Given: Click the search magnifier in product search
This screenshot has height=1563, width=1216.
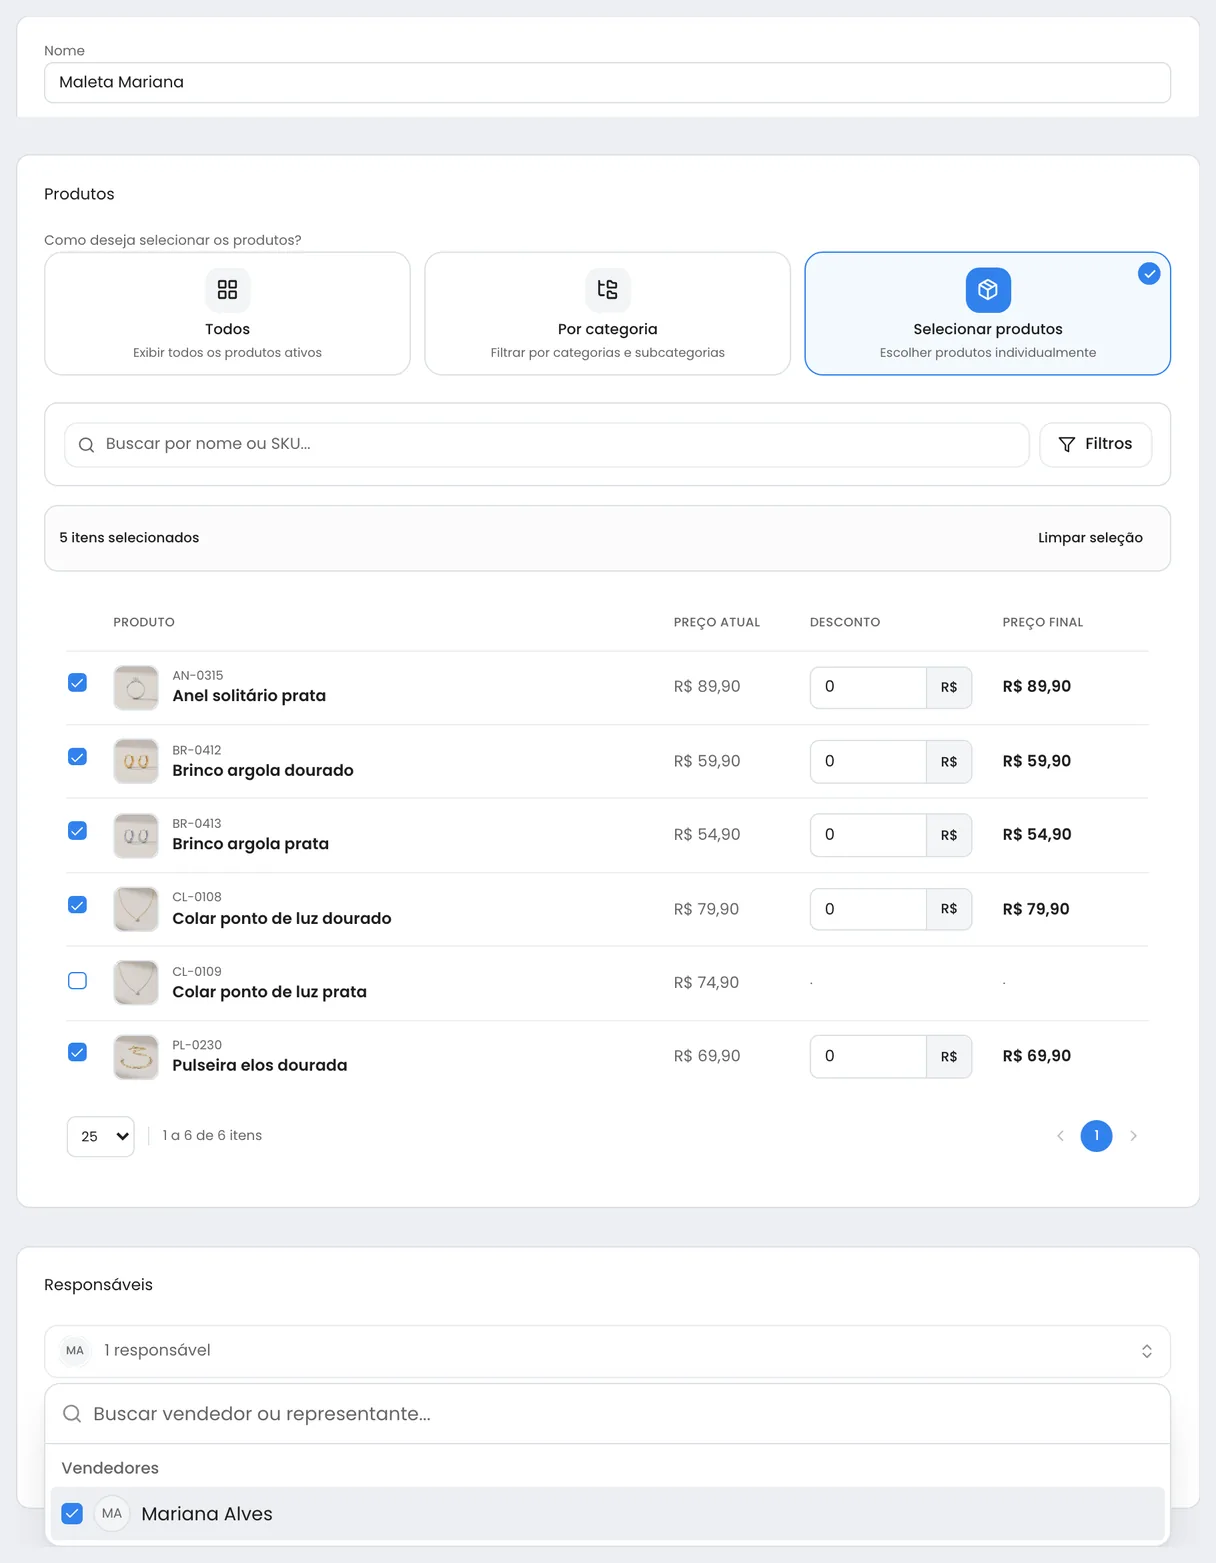Looking at the screenshot, I should click(x=87, y=445).
